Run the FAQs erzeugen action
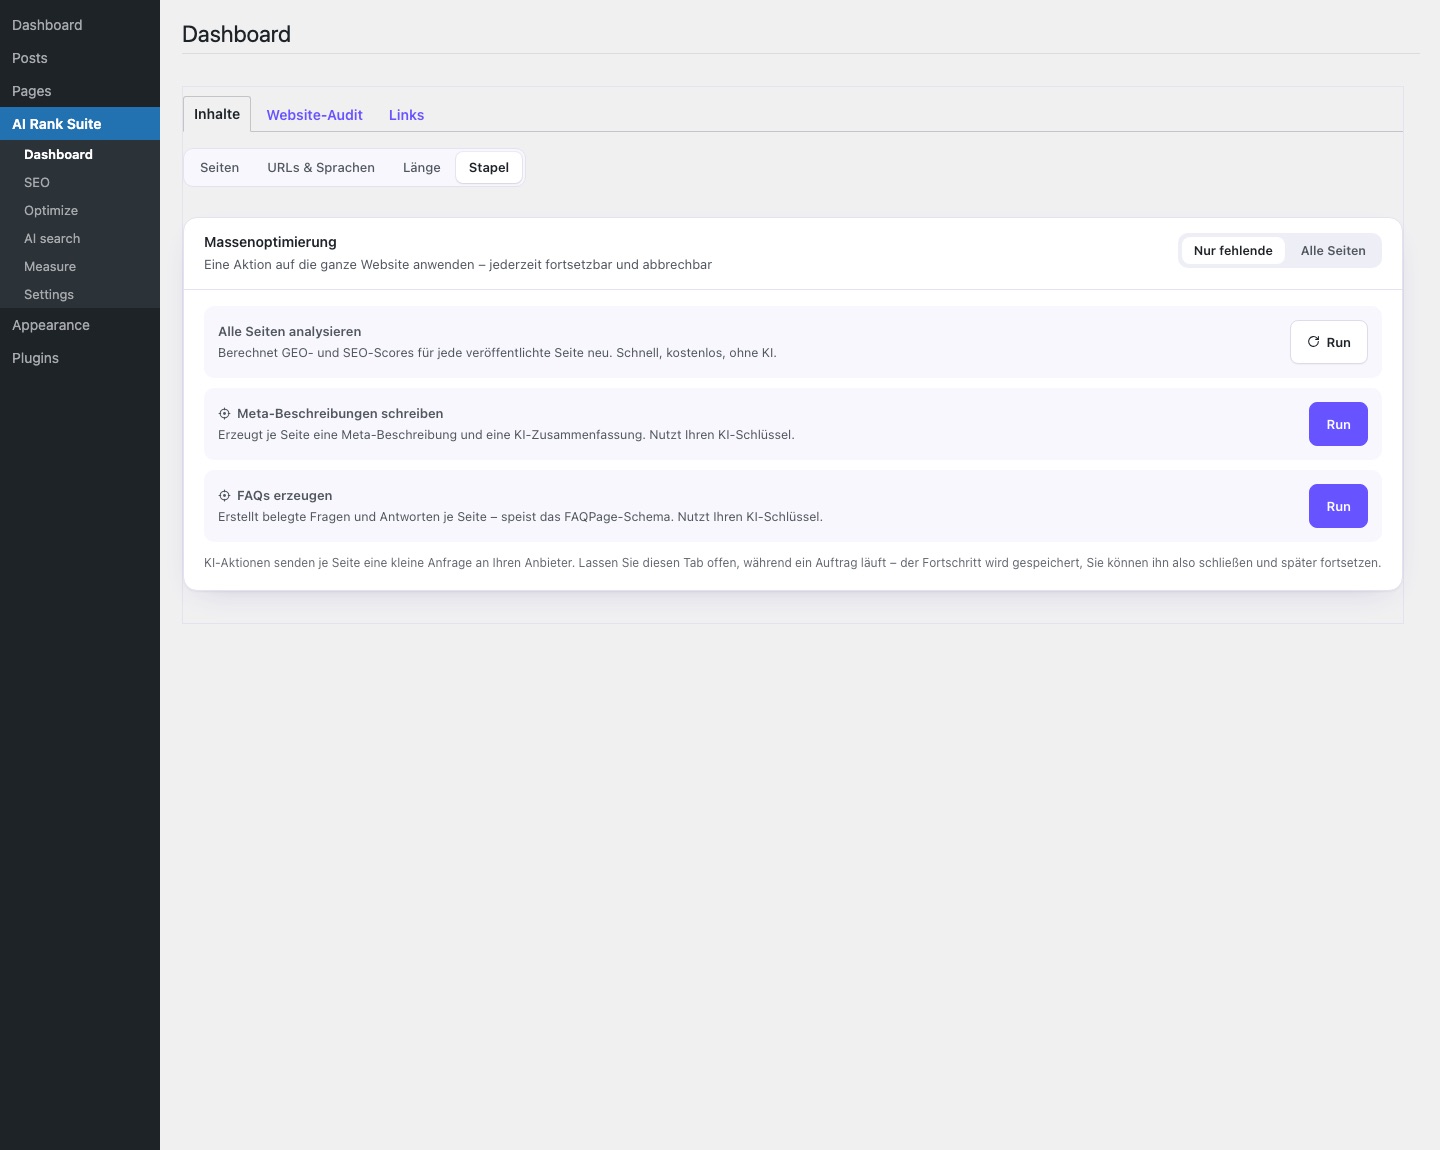This screenshot has height=1150, width=1440. tap(1338, 506)
